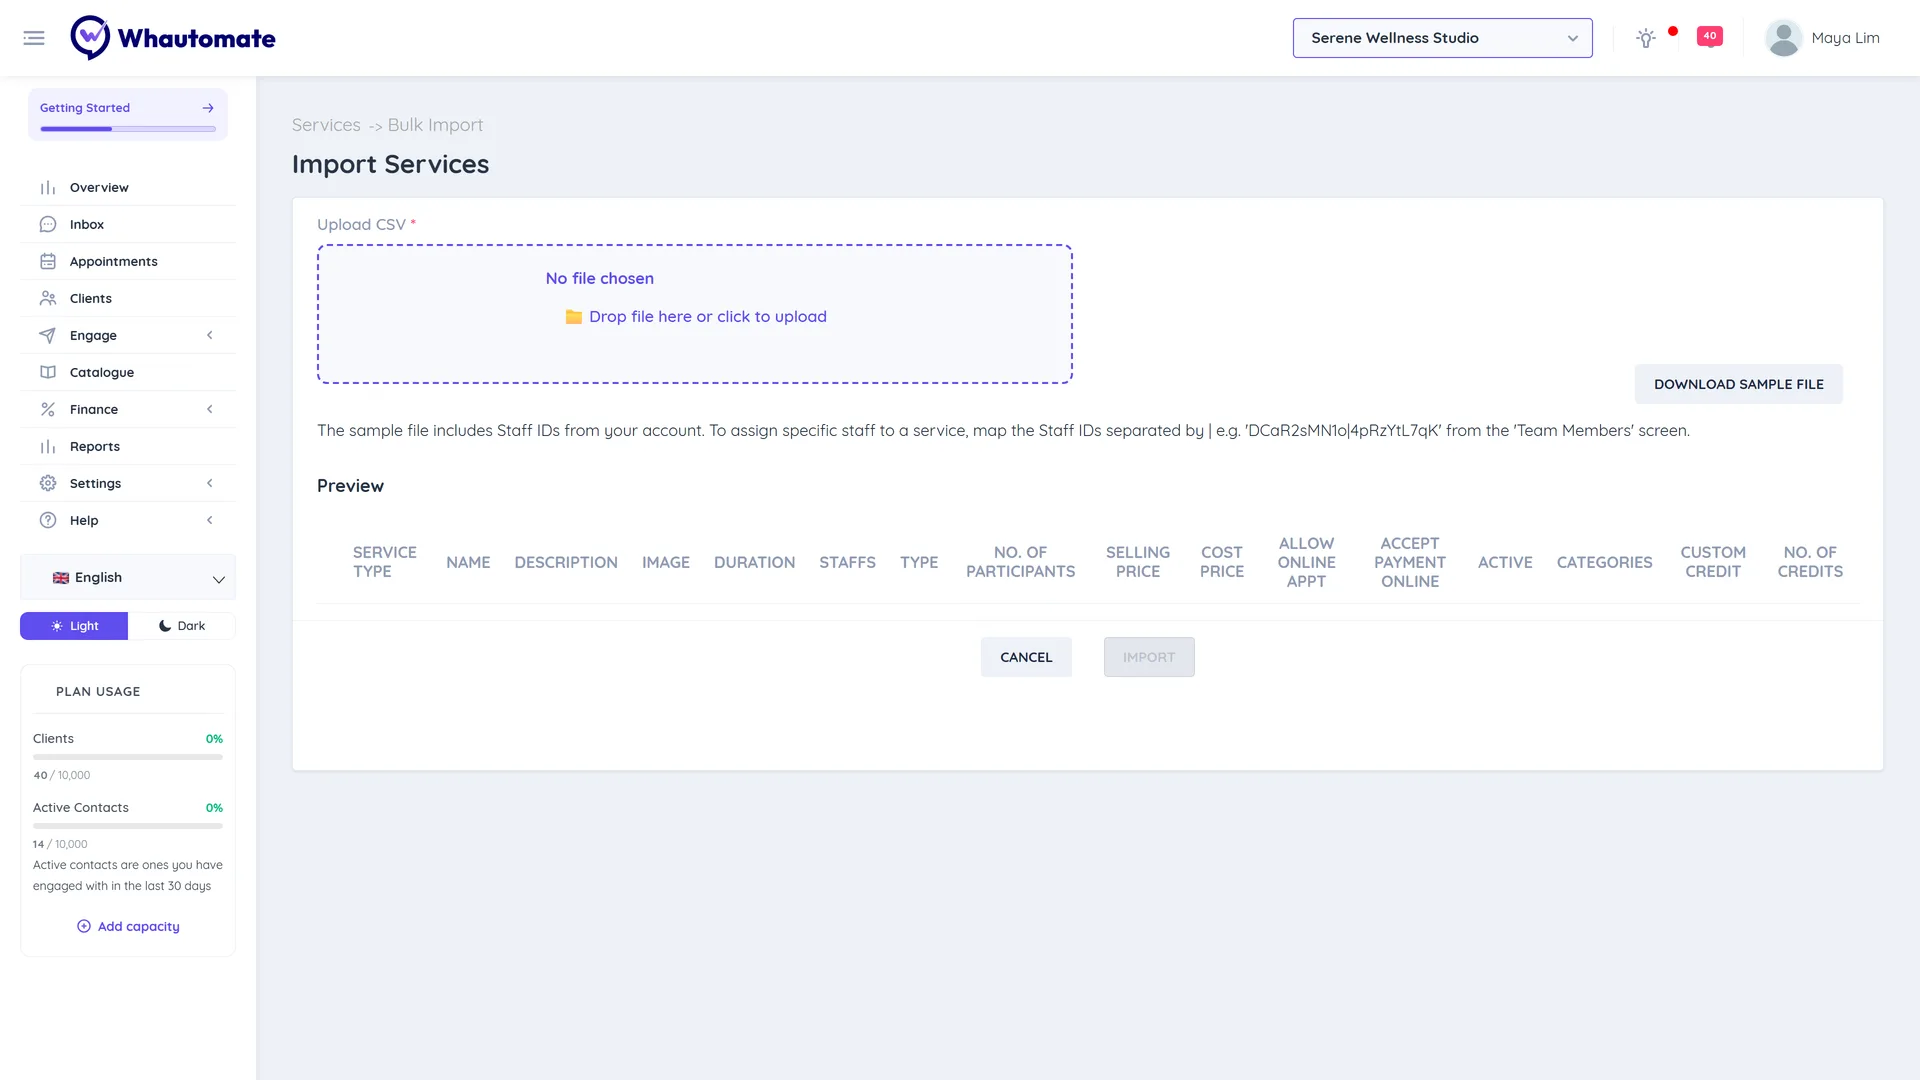The image size is (1920, 1080).
Task: Click the No. of Credits column header
Action: pos(1810,562)
